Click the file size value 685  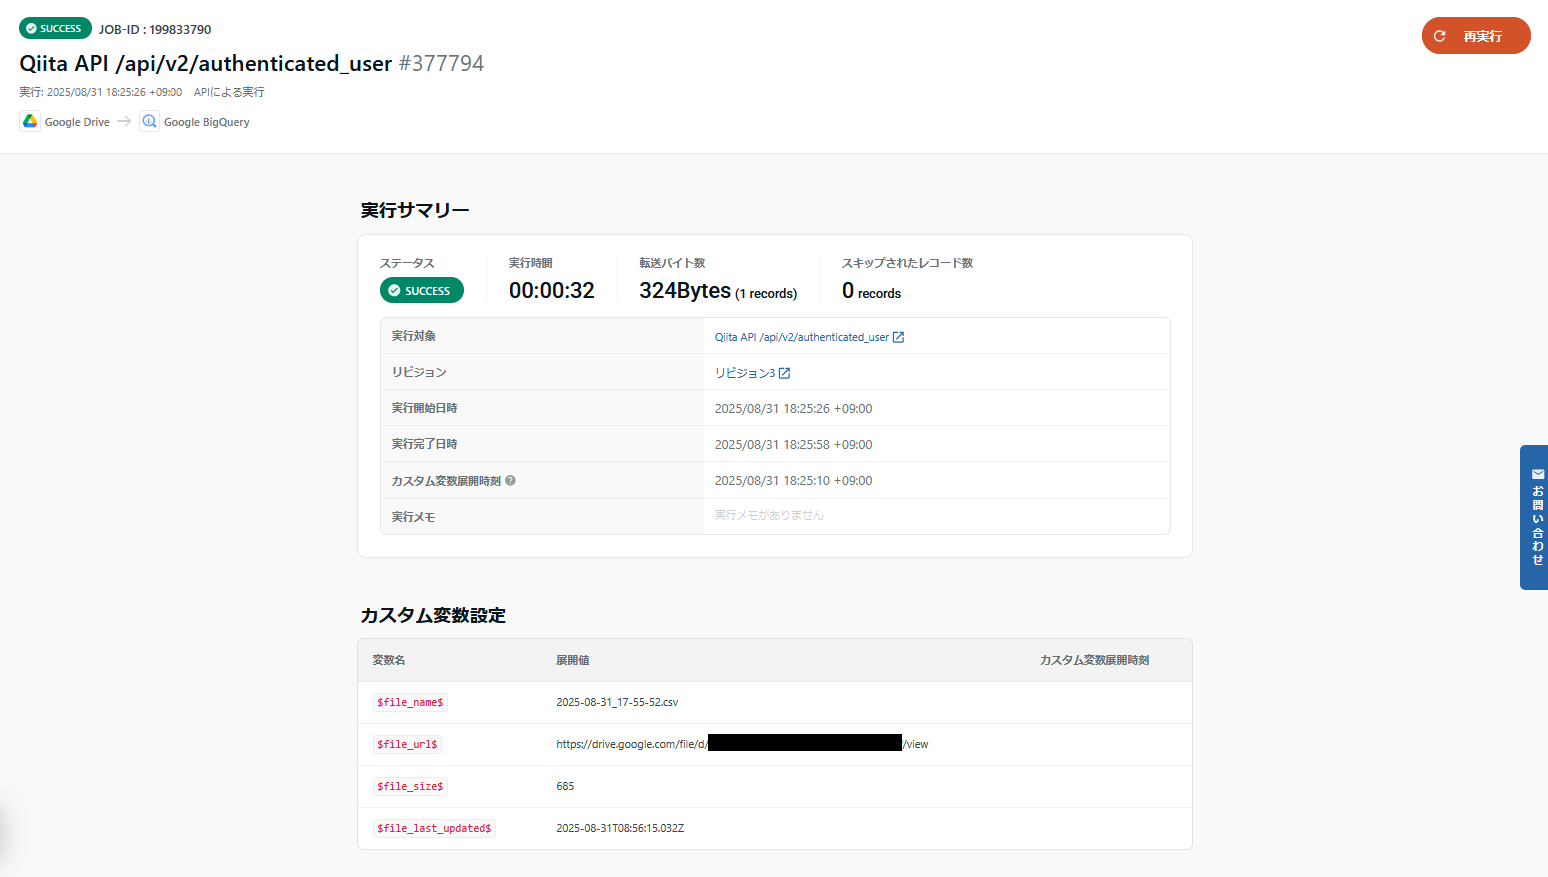tap(565, 786)
